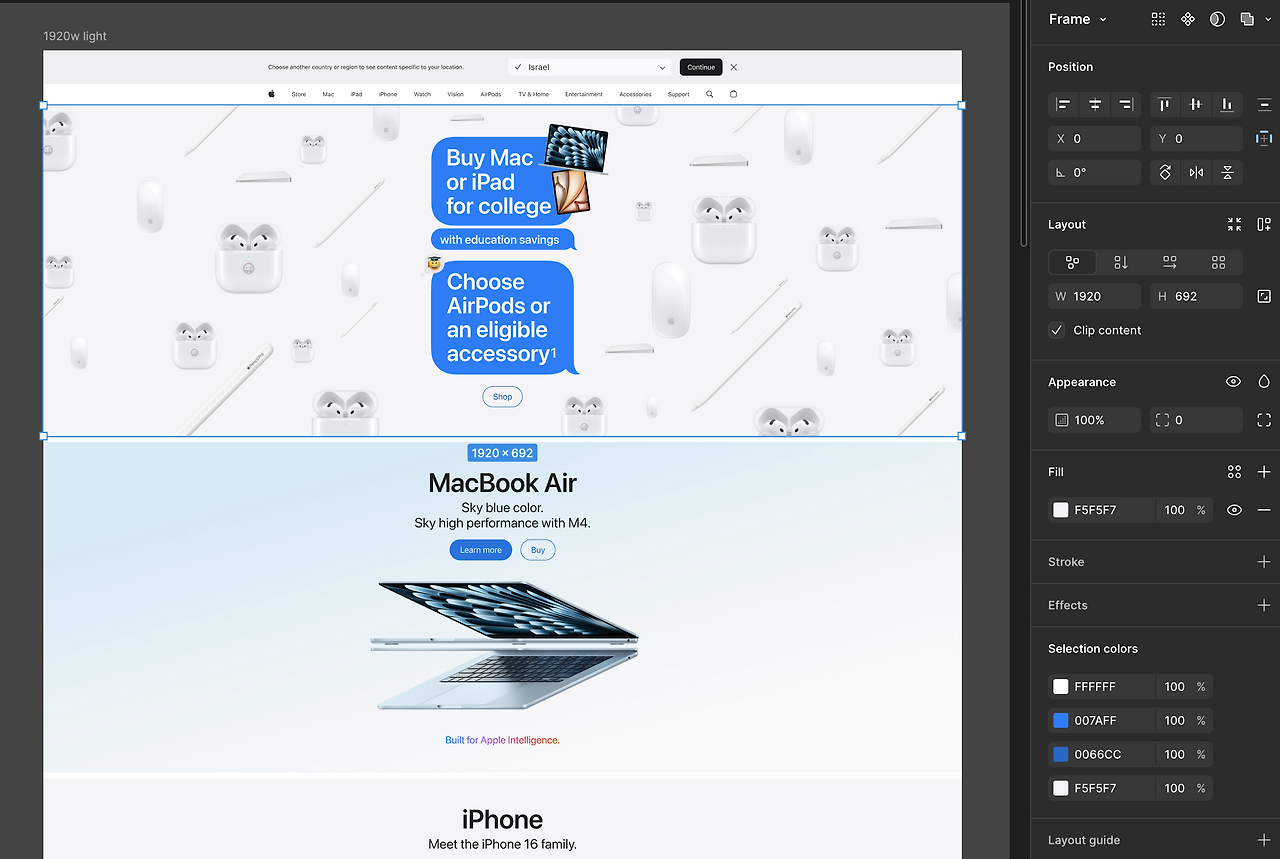Open the AirPods menu in Apple nav
Viewport: 1280px width, 859px height.
[490, 94]
